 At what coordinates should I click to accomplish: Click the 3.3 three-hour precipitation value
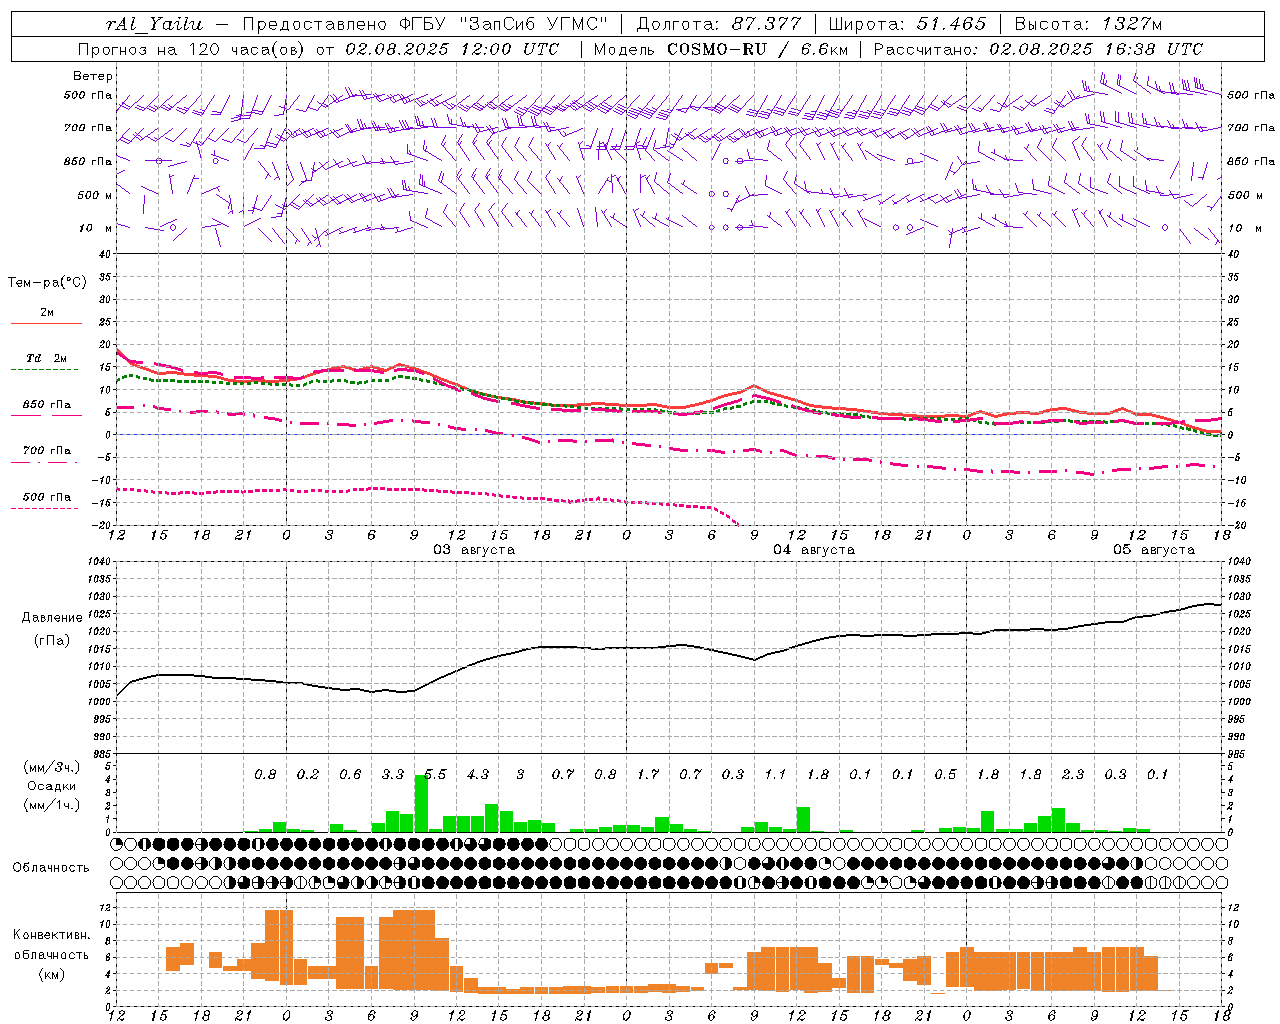(393, 775)
